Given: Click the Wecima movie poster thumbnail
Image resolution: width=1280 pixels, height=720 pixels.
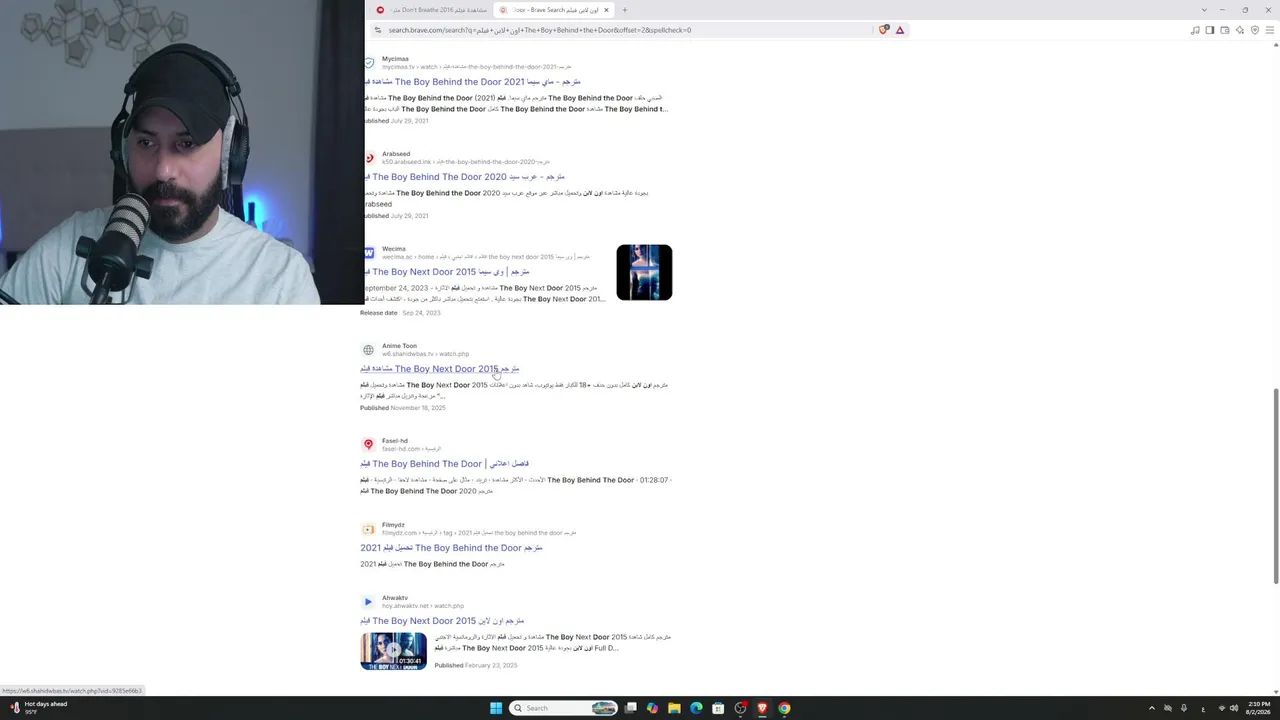Looking at the screenshot, I should [644, 272].
